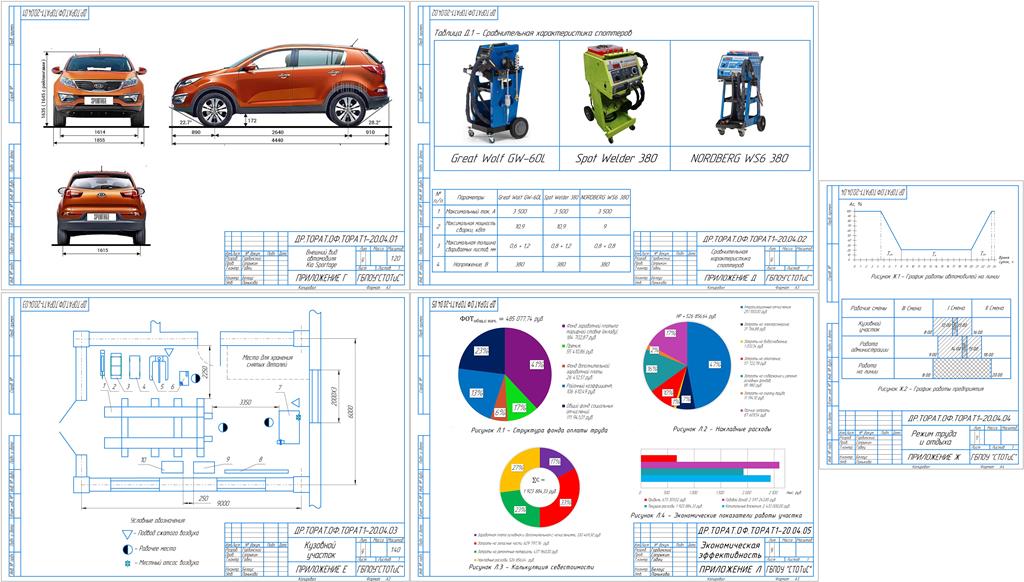Click the 1615 dimension under rear view

click(x=103, y=250)
